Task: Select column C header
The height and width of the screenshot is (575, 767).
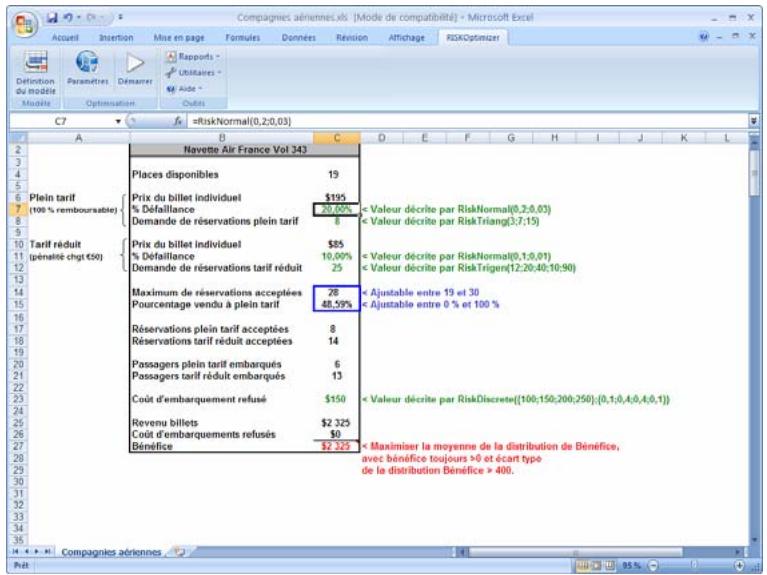Action: (x=337, y=138)
